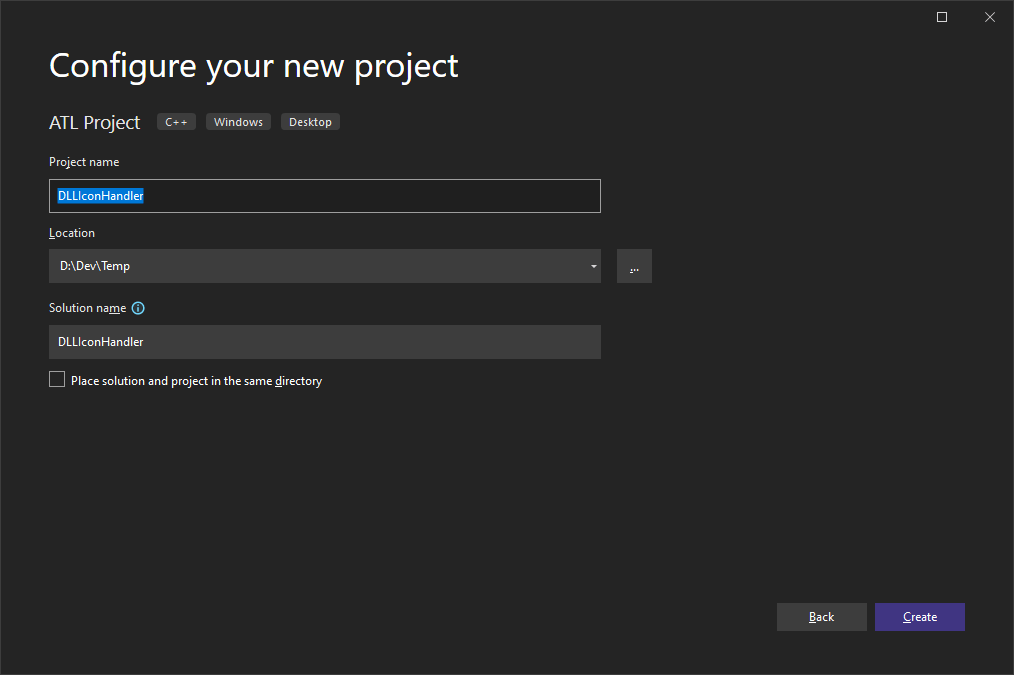Click the 'Place solution and project' checkbox label
This screenshot has height=675, width=1014.
tap(196, 381)
